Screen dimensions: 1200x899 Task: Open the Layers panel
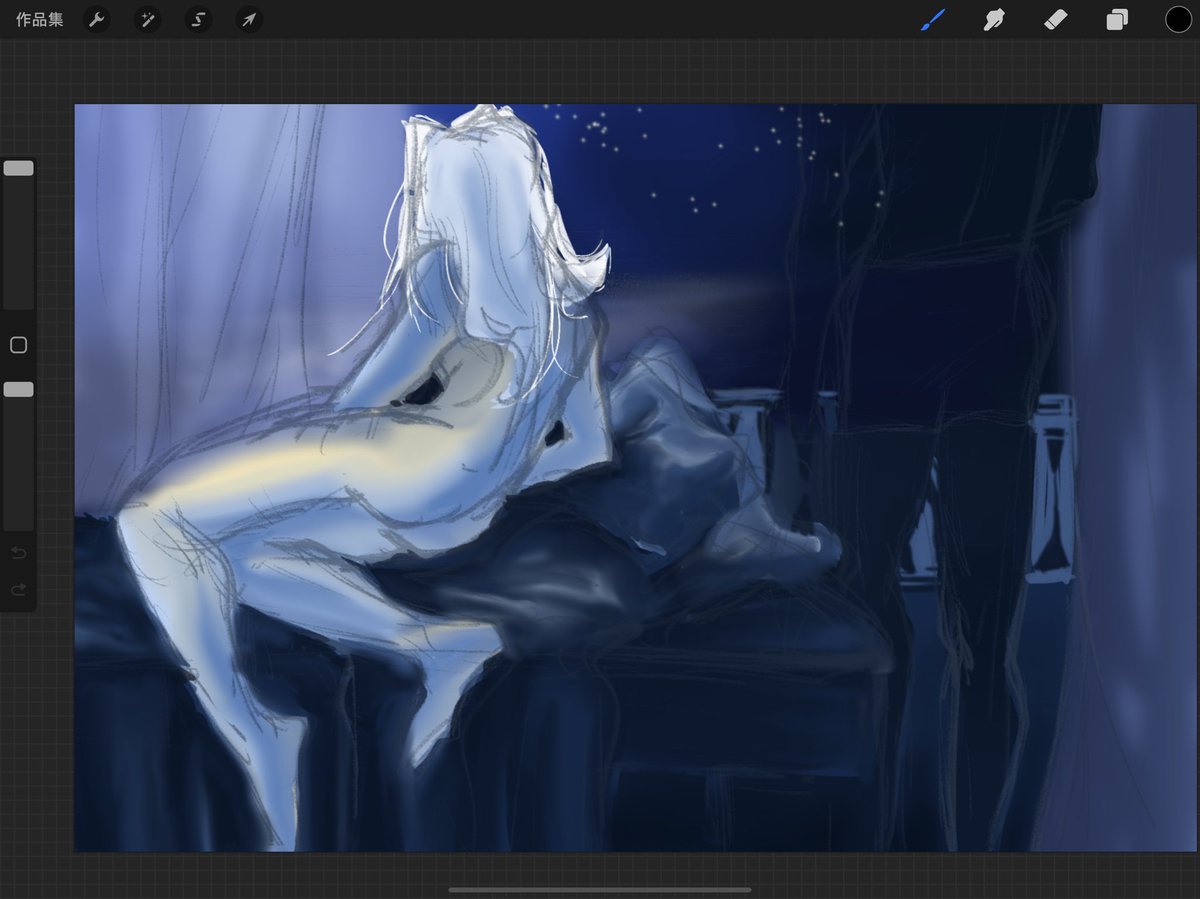(x=1117, y=19)
